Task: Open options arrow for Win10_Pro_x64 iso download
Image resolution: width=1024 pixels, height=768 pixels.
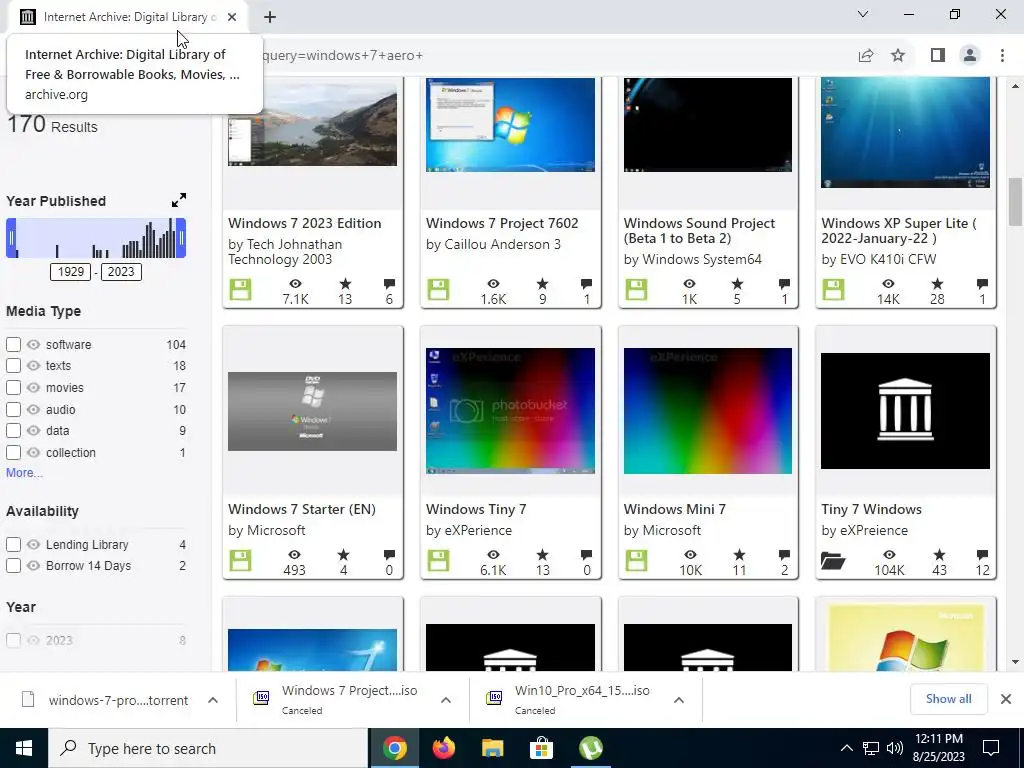Action: 679,700
